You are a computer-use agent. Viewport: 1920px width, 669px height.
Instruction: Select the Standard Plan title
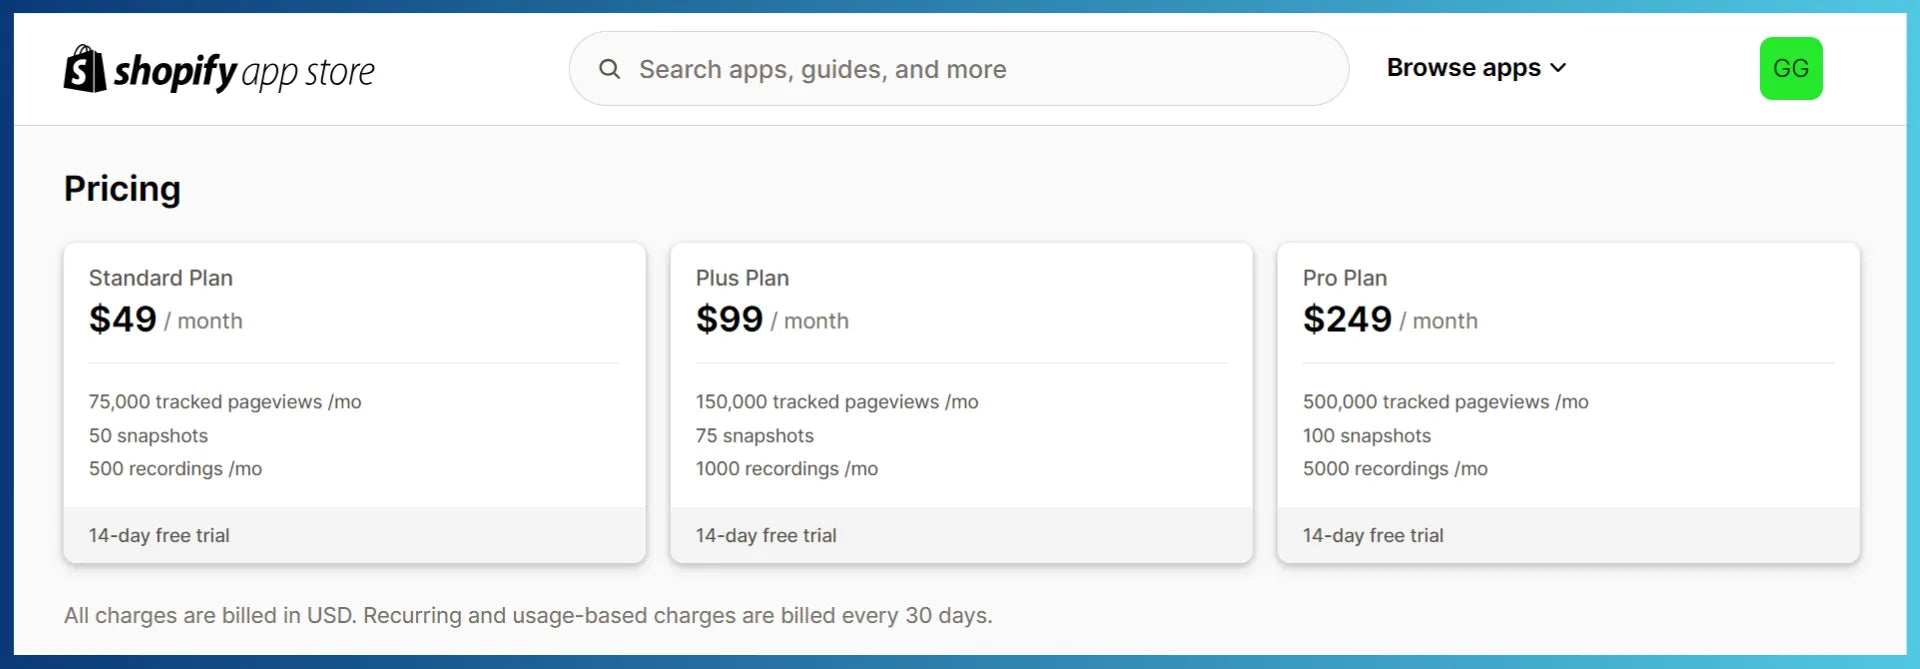pyautogui.click(x=161, y=278)
